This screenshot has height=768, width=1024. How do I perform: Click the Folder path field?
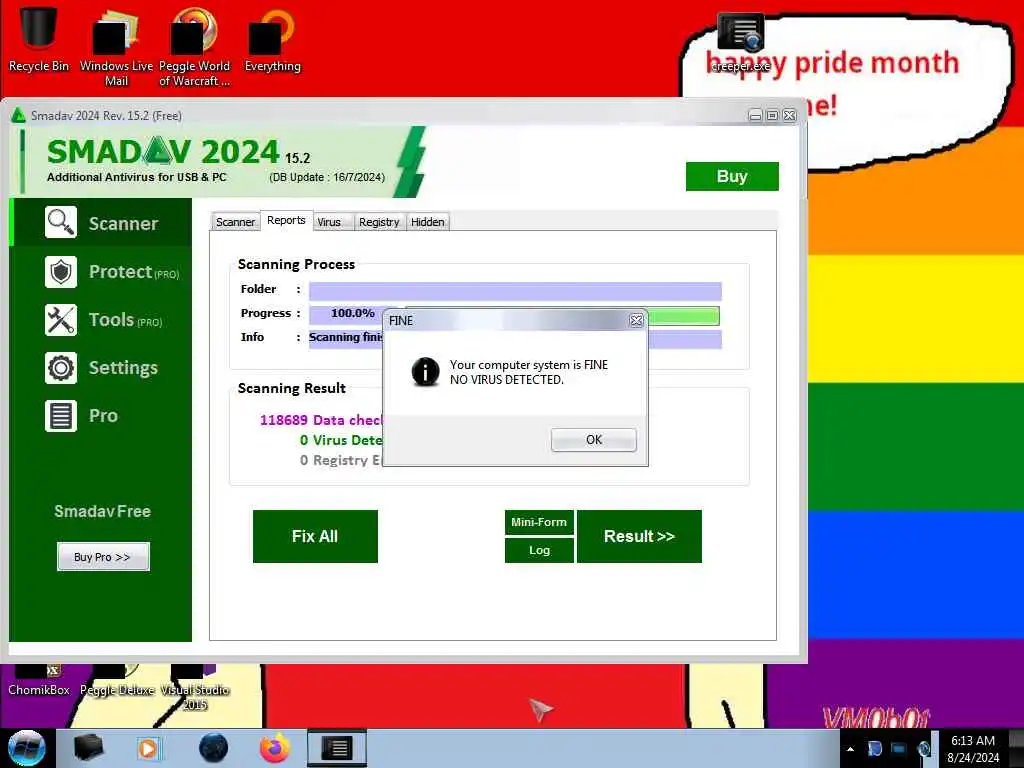(x=515, y=291)
